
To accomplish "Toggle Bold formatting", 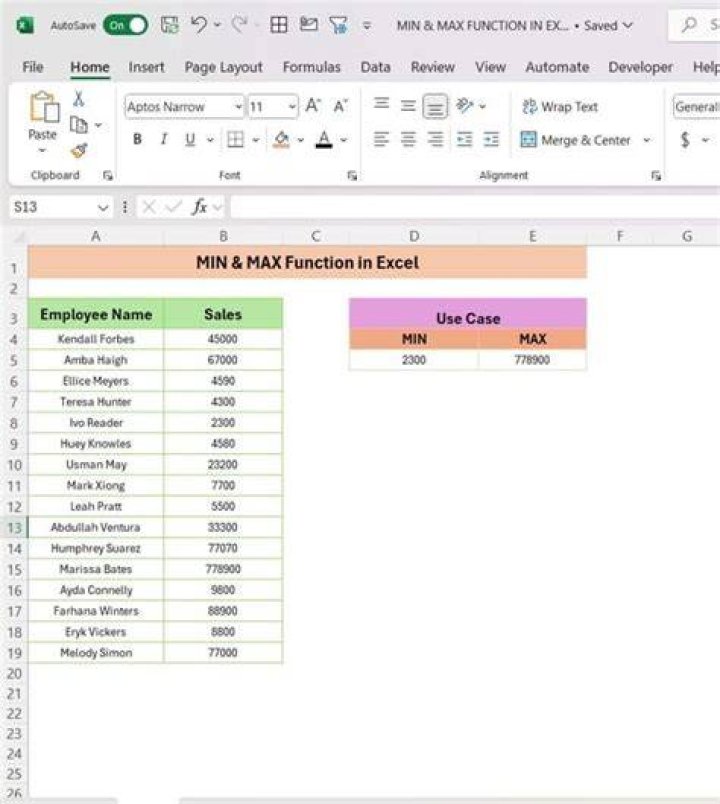I will pos(137,139).
